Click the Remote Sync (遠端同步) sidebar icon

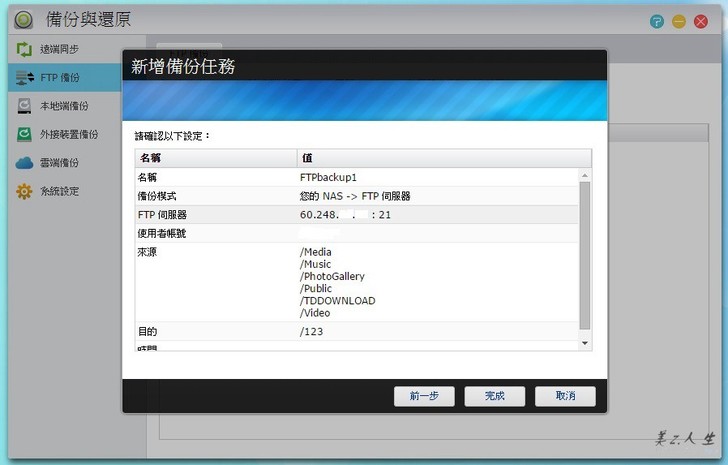pos(24,49)
